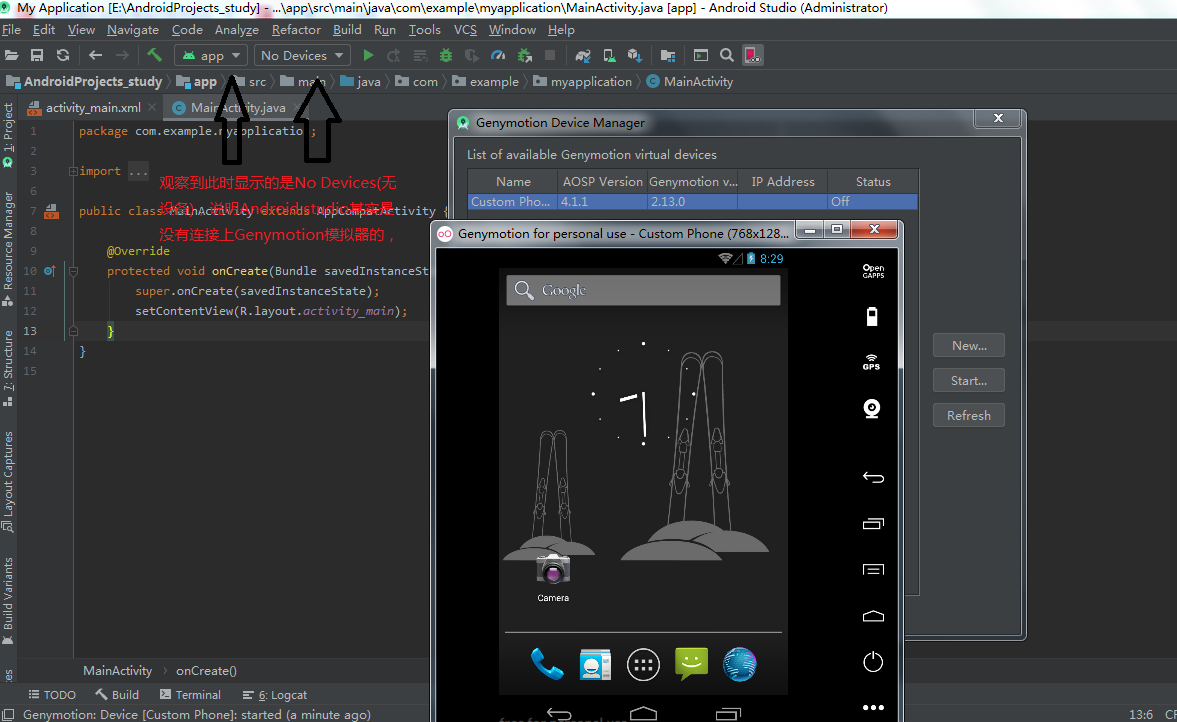Click the Start... button in Device Manager
Image resolution: width=1177 pixels, height=722 pixels.
[x=968, y=381]
